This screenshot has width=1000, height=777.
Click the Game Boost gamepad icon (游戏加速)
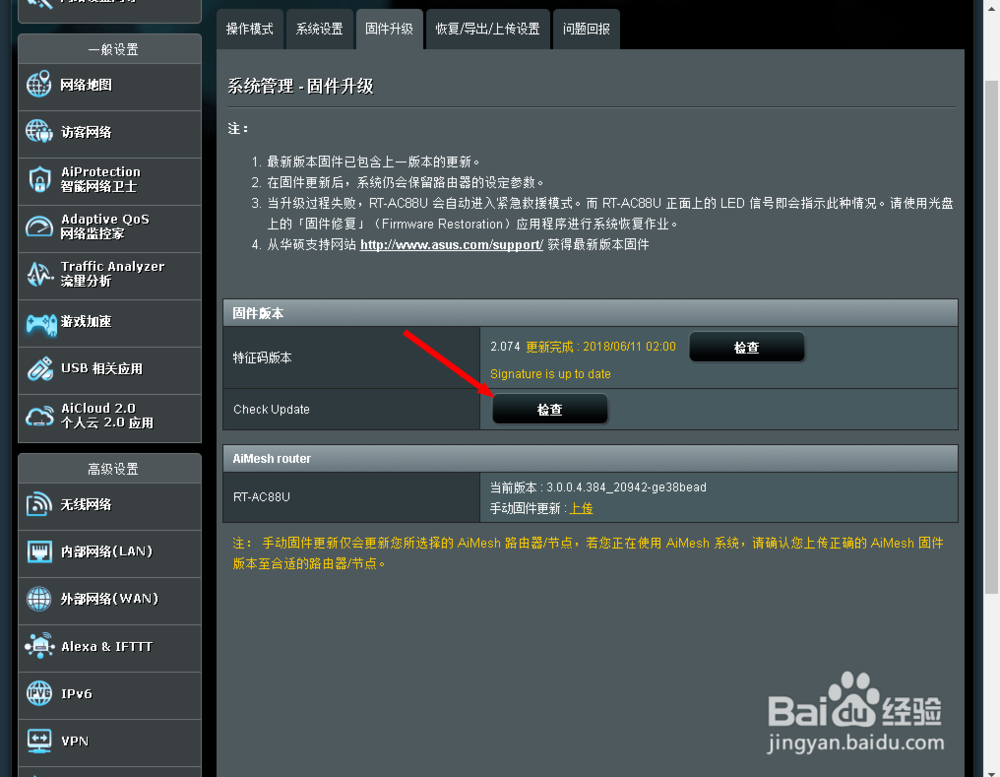[40, 323]
